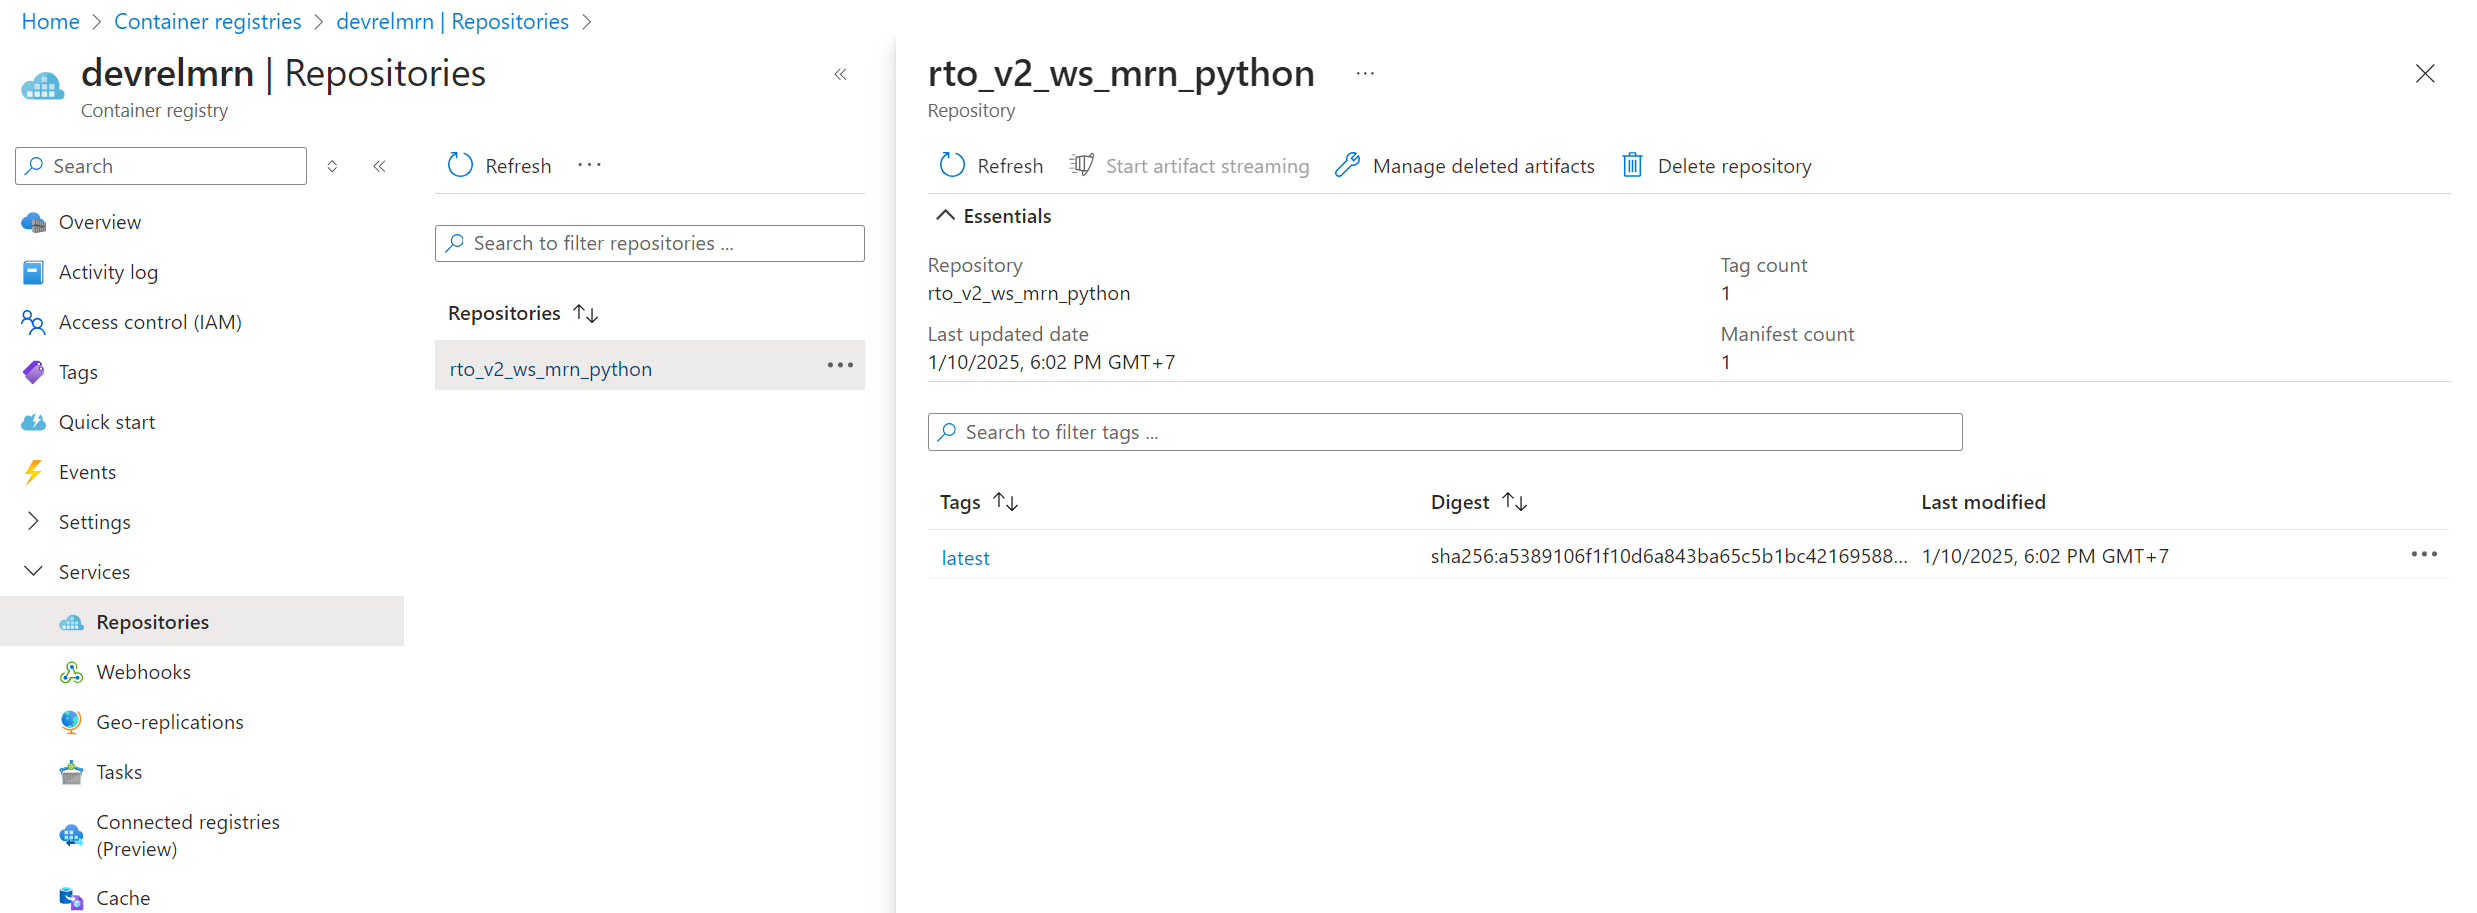Click repository name value in Essentials
Screen dimensions: 2477x913
click(x=1029, y=293)
